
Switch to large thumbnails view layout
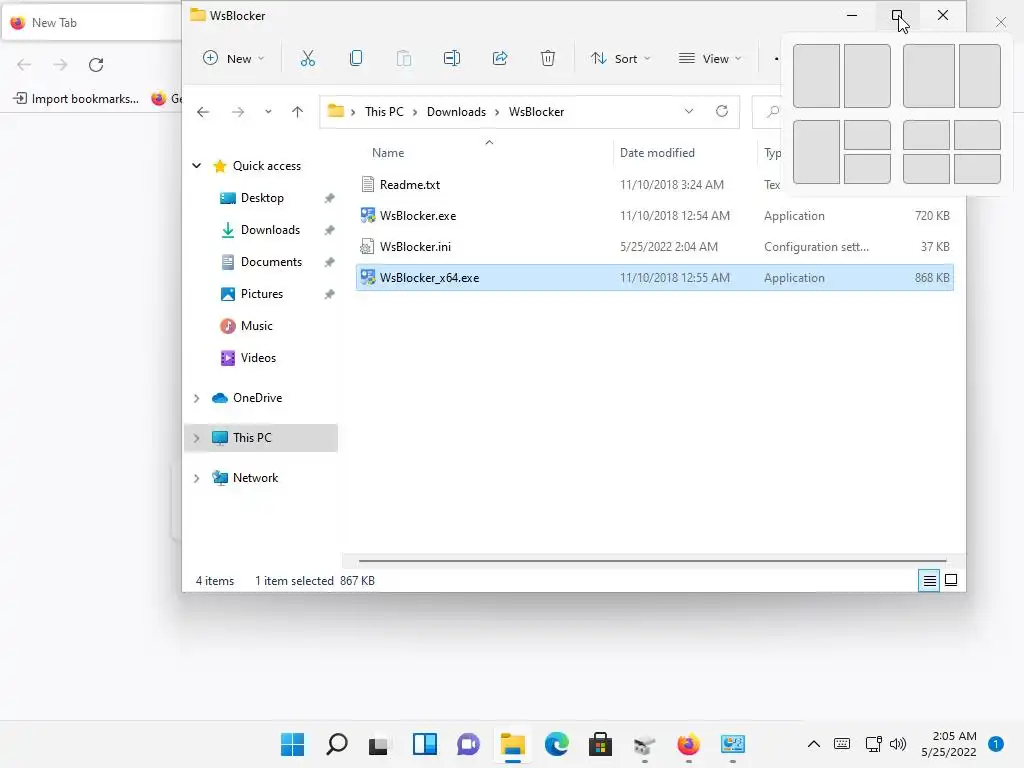pyautogui.click(x=951, y=580)
